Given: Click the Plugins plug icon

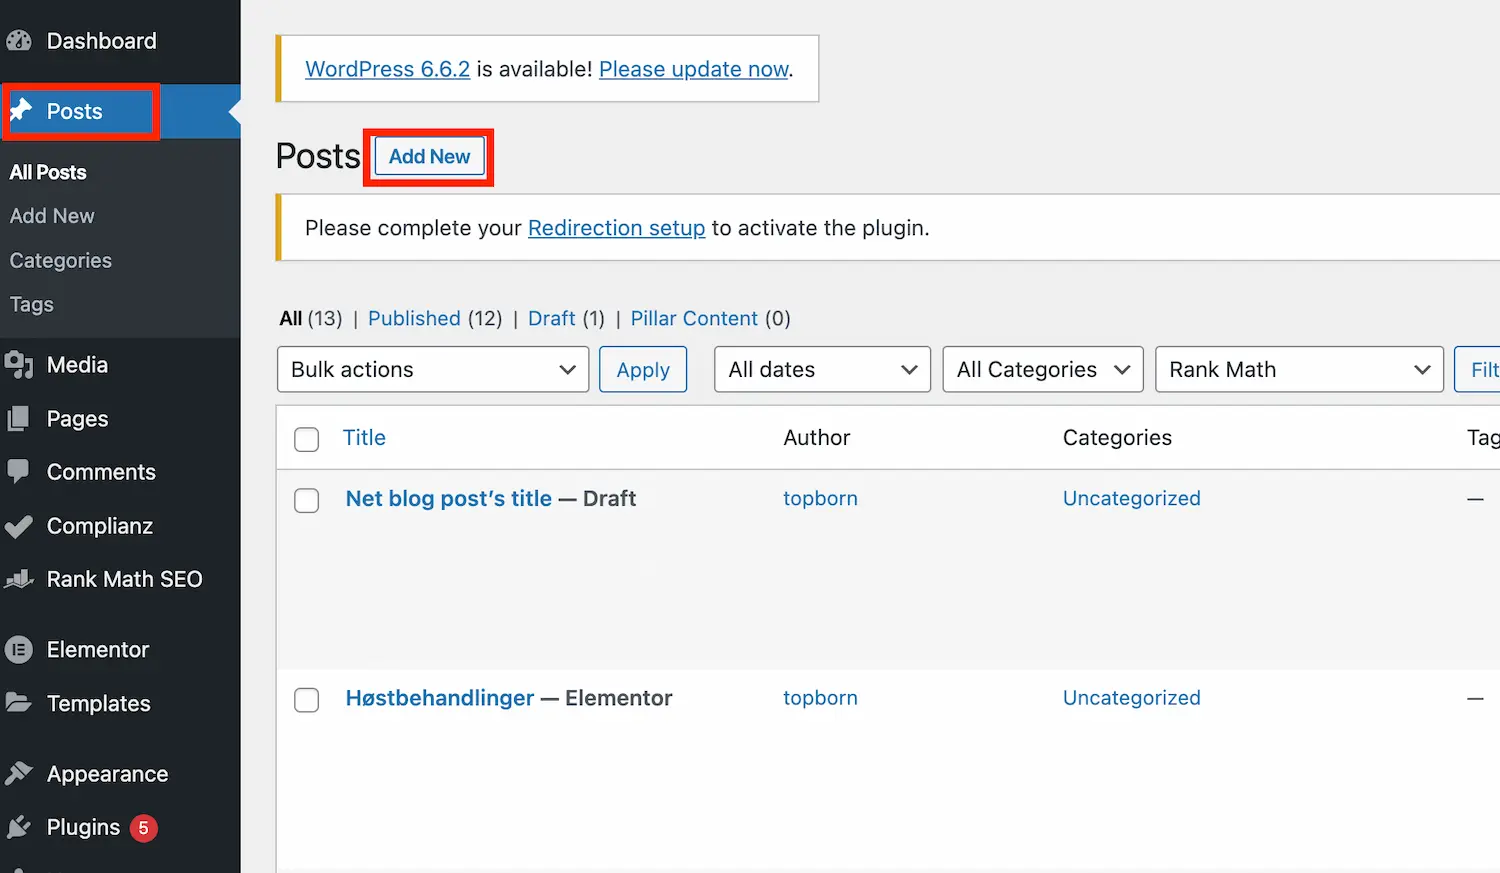Looking at the screenshot, I should coord(19,827).
